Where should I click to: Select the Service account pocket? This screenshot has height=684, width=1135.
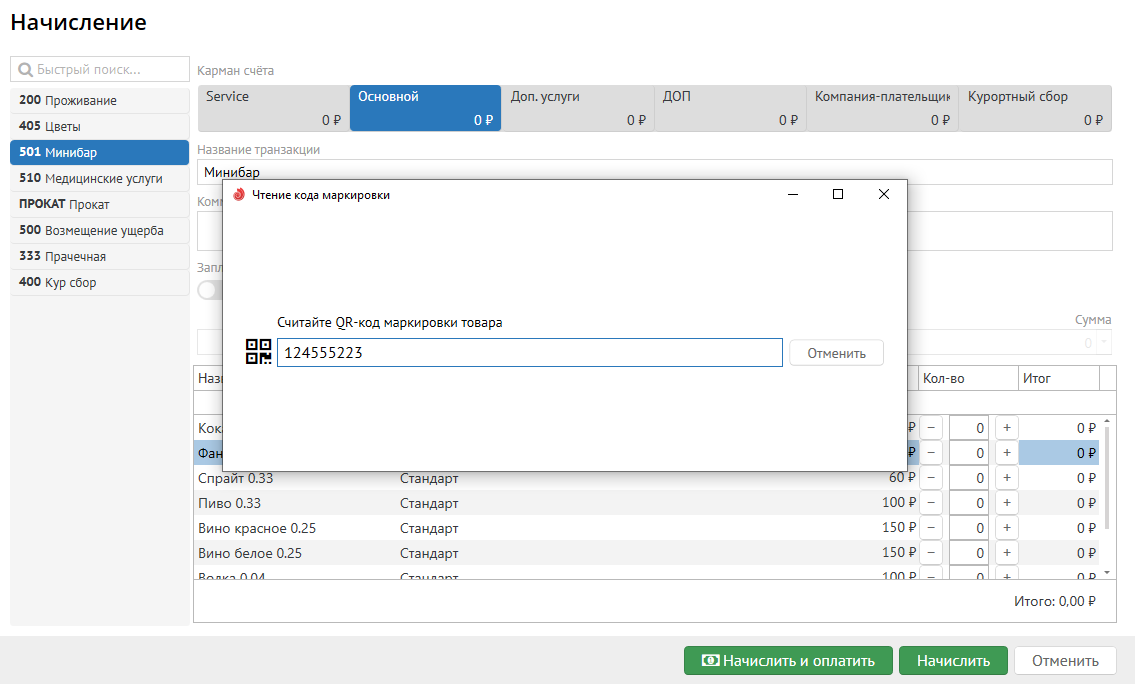274,108
